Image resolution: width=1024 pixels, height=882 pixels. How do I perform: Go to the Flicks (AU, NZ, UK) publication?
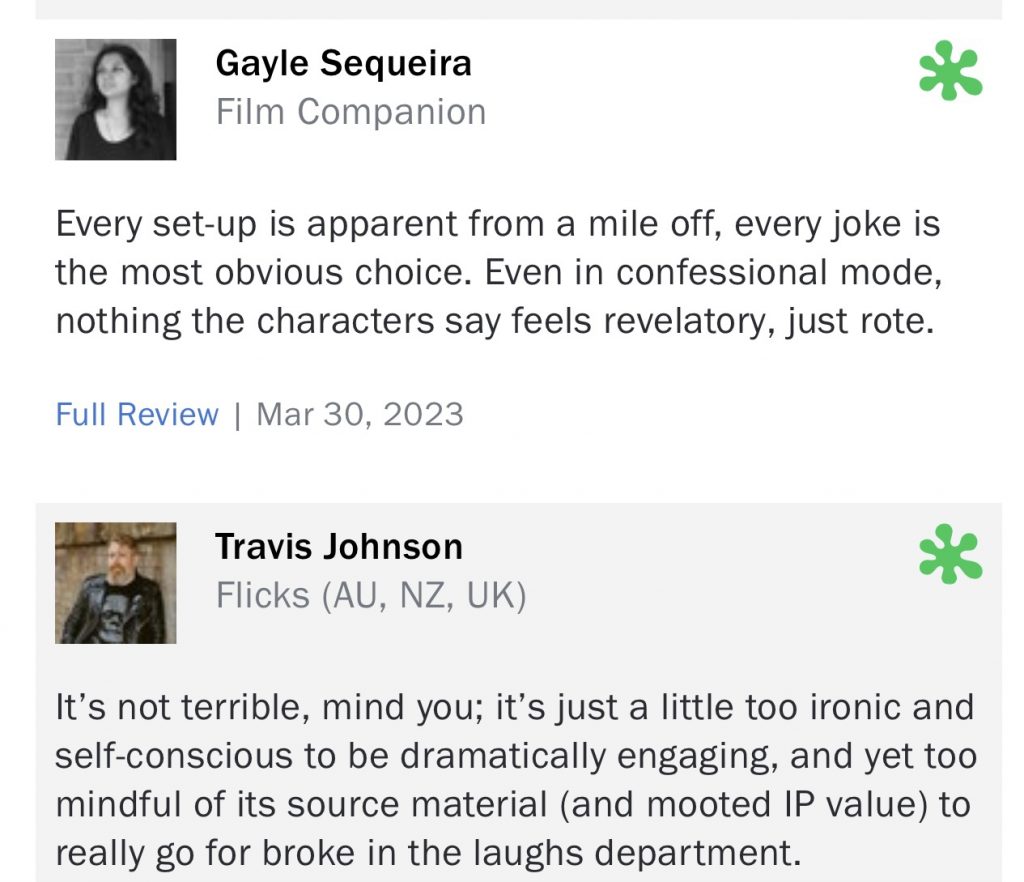(371, 595)
